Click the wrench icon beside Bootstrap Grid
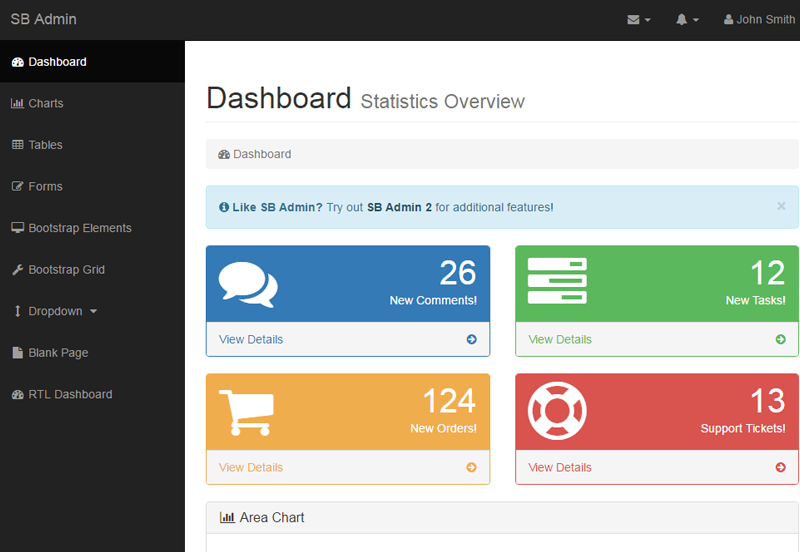800x552 pixels. pos(18,270)
